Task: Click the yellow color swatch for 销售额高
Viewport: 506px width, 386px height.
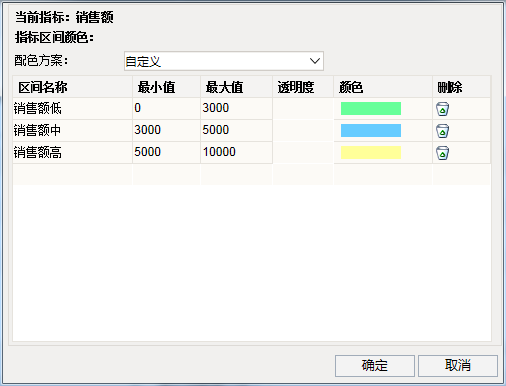Action: click(371, 153)
